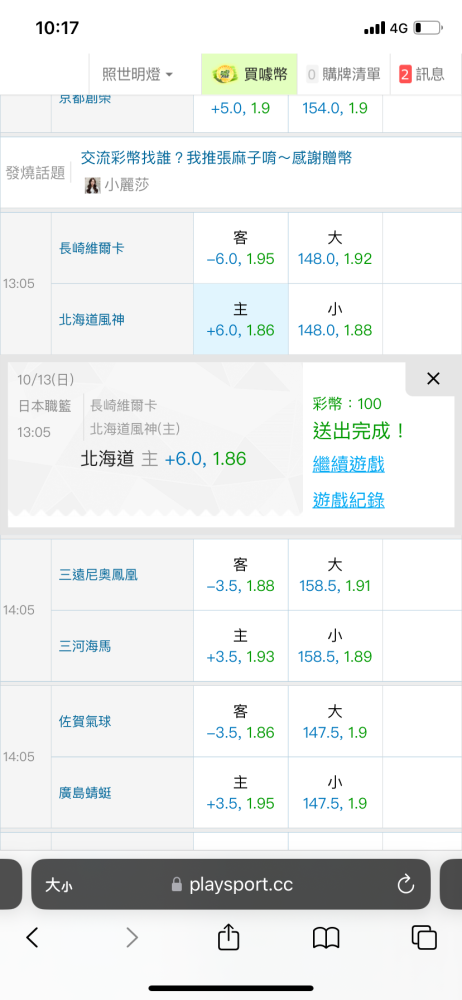The width and height of the screenshot is (462, 1000).
Task: Go back with Safari back arrow
Action: 33,937
